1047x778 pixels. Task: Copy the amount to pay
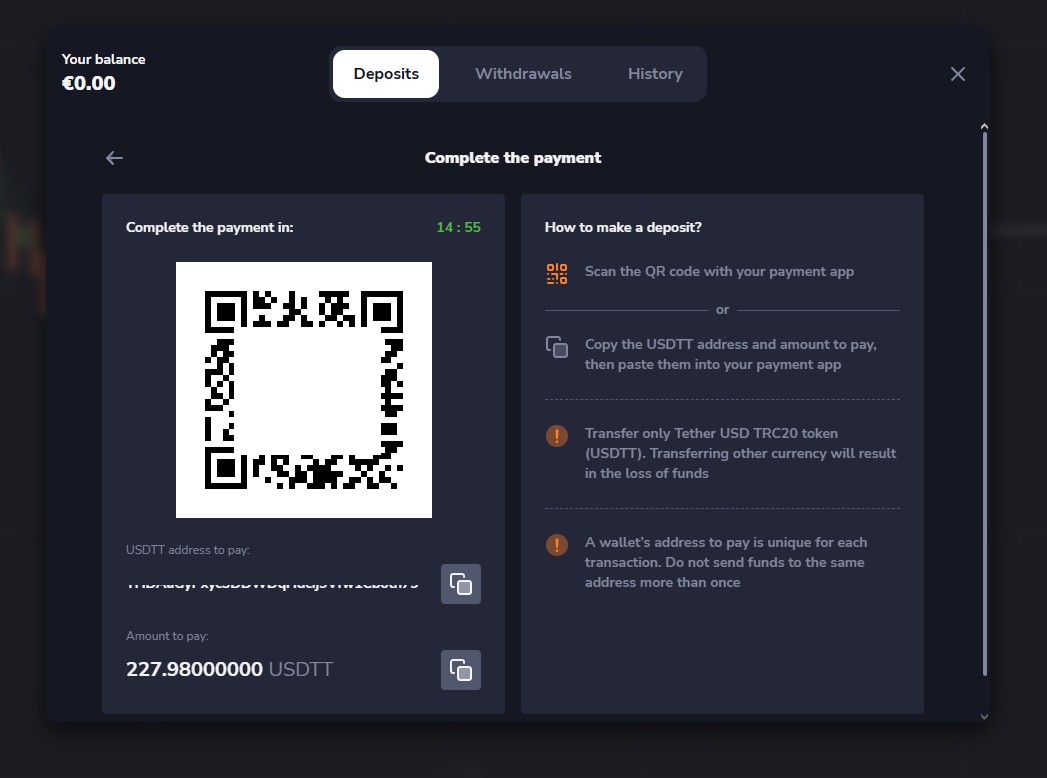click(461, 670)
